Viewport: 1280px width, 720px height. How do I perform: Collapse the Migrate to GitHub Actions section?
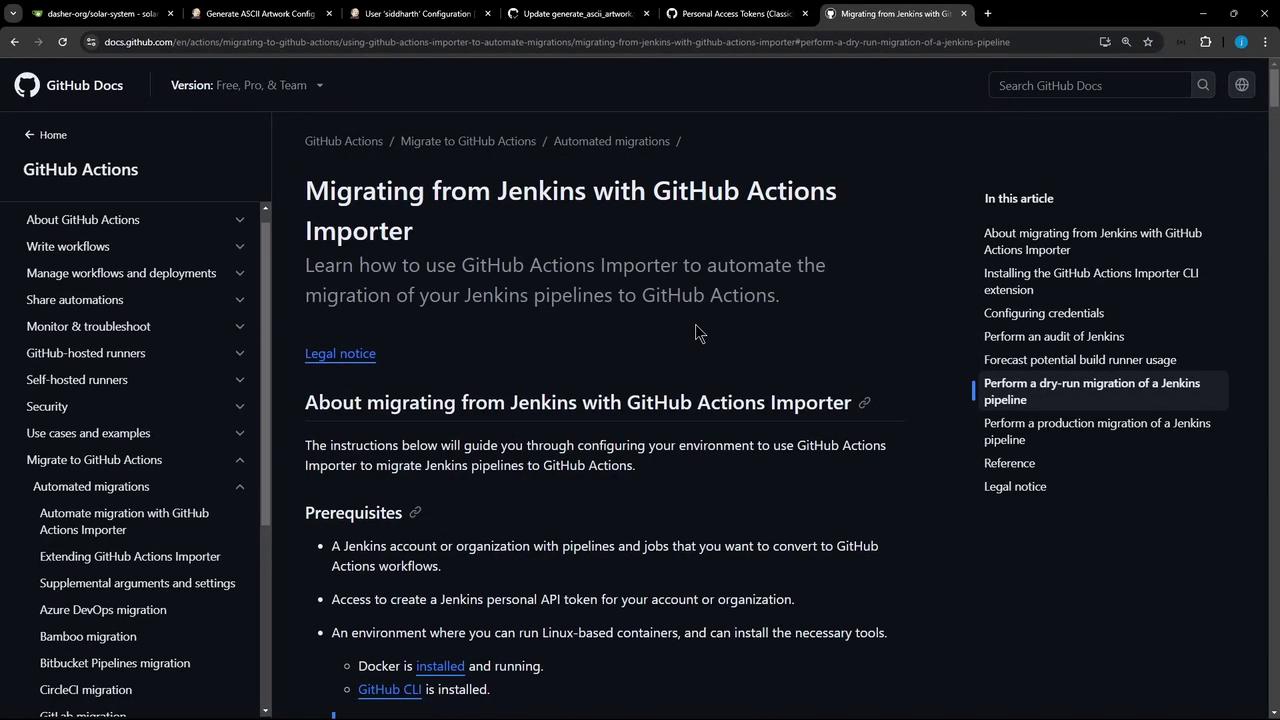tap(240, 460)
